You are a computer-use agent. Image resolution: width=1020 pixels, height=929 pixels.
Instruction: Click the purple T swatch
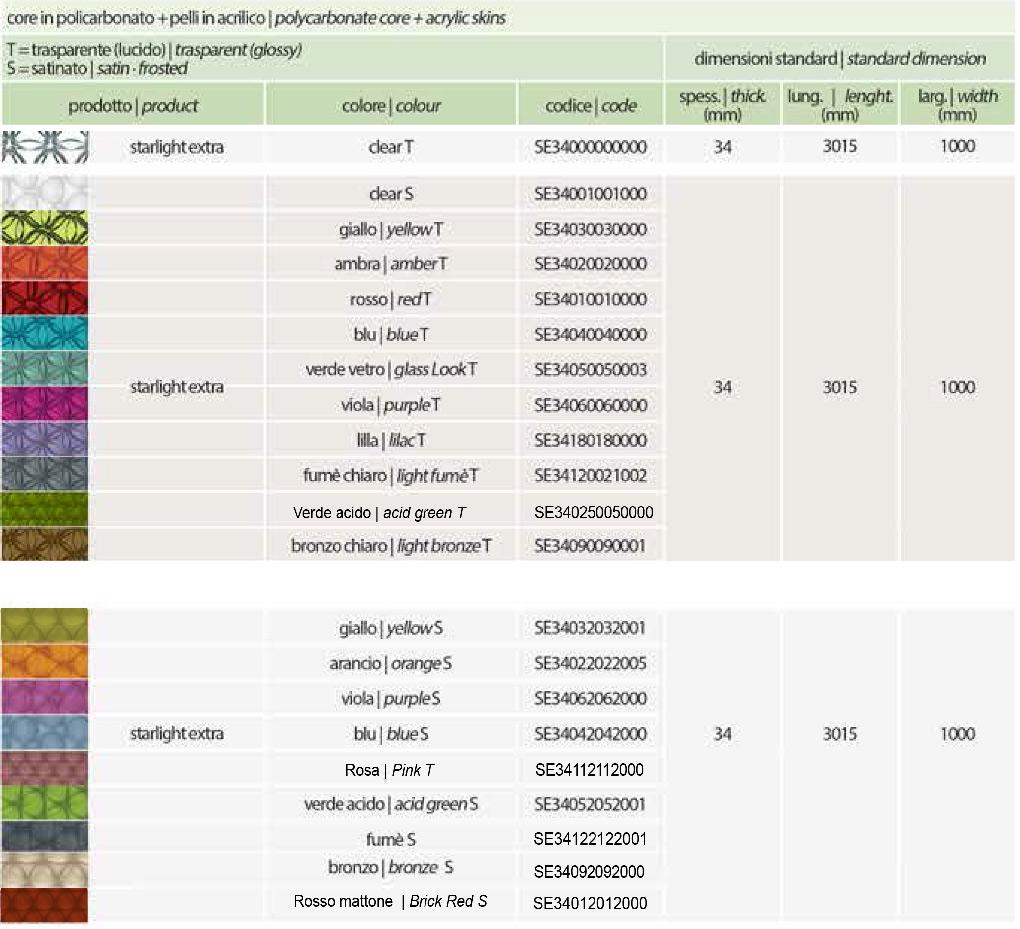coord(44,404)
